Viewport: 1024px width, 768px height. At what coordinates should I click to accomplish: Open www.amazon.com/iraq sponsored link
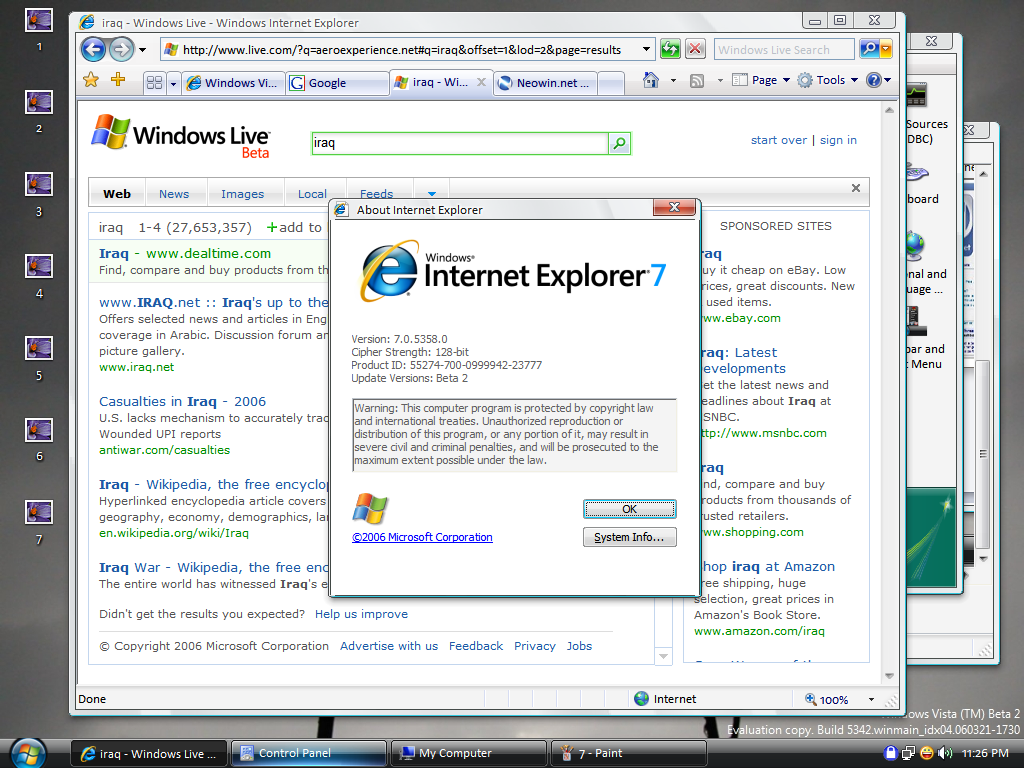click(x=759, y=631)
